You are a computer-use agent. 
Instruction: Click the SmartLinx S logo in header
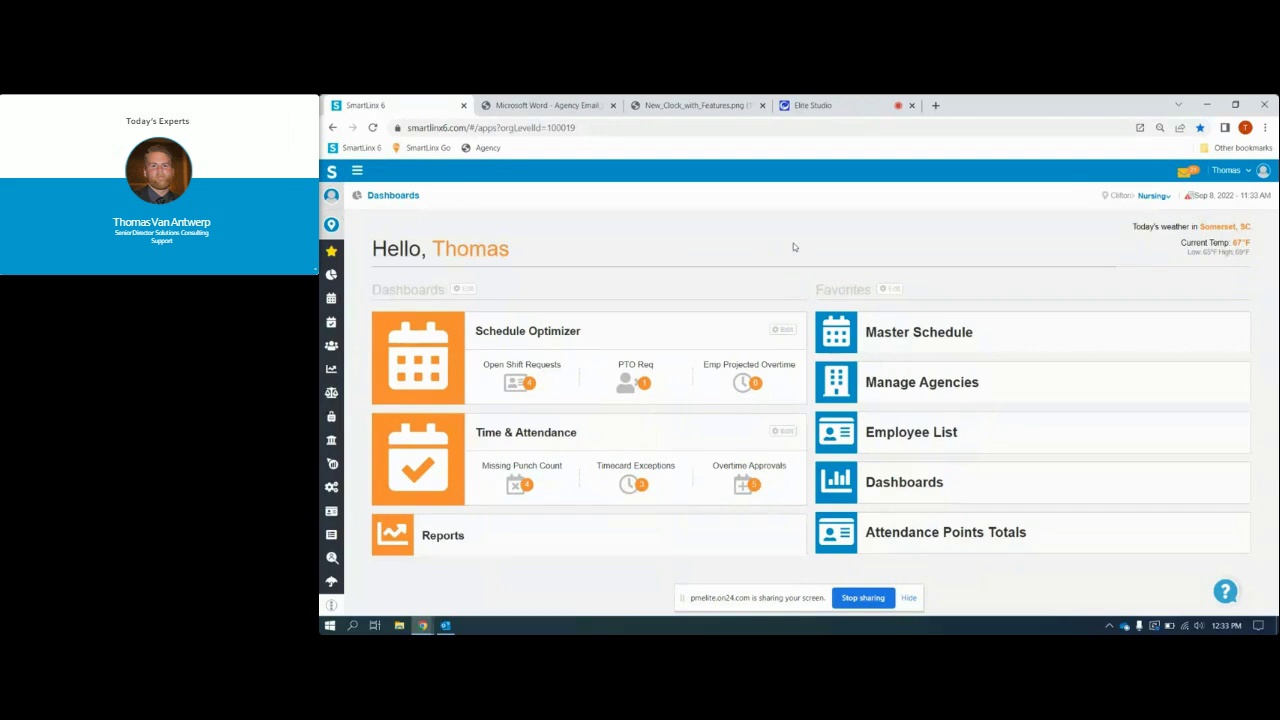pos(332,171)
